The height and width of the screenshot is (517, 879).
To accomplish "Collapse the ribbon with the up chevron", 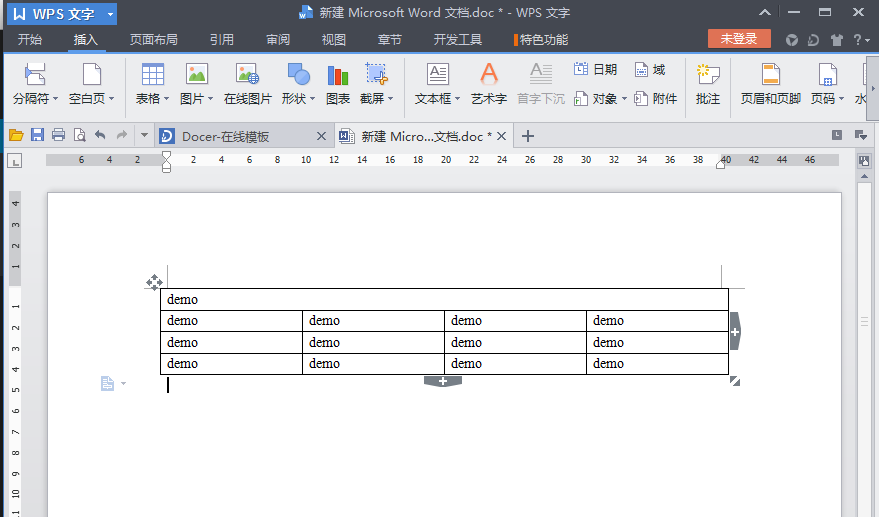I will [765, 12].
